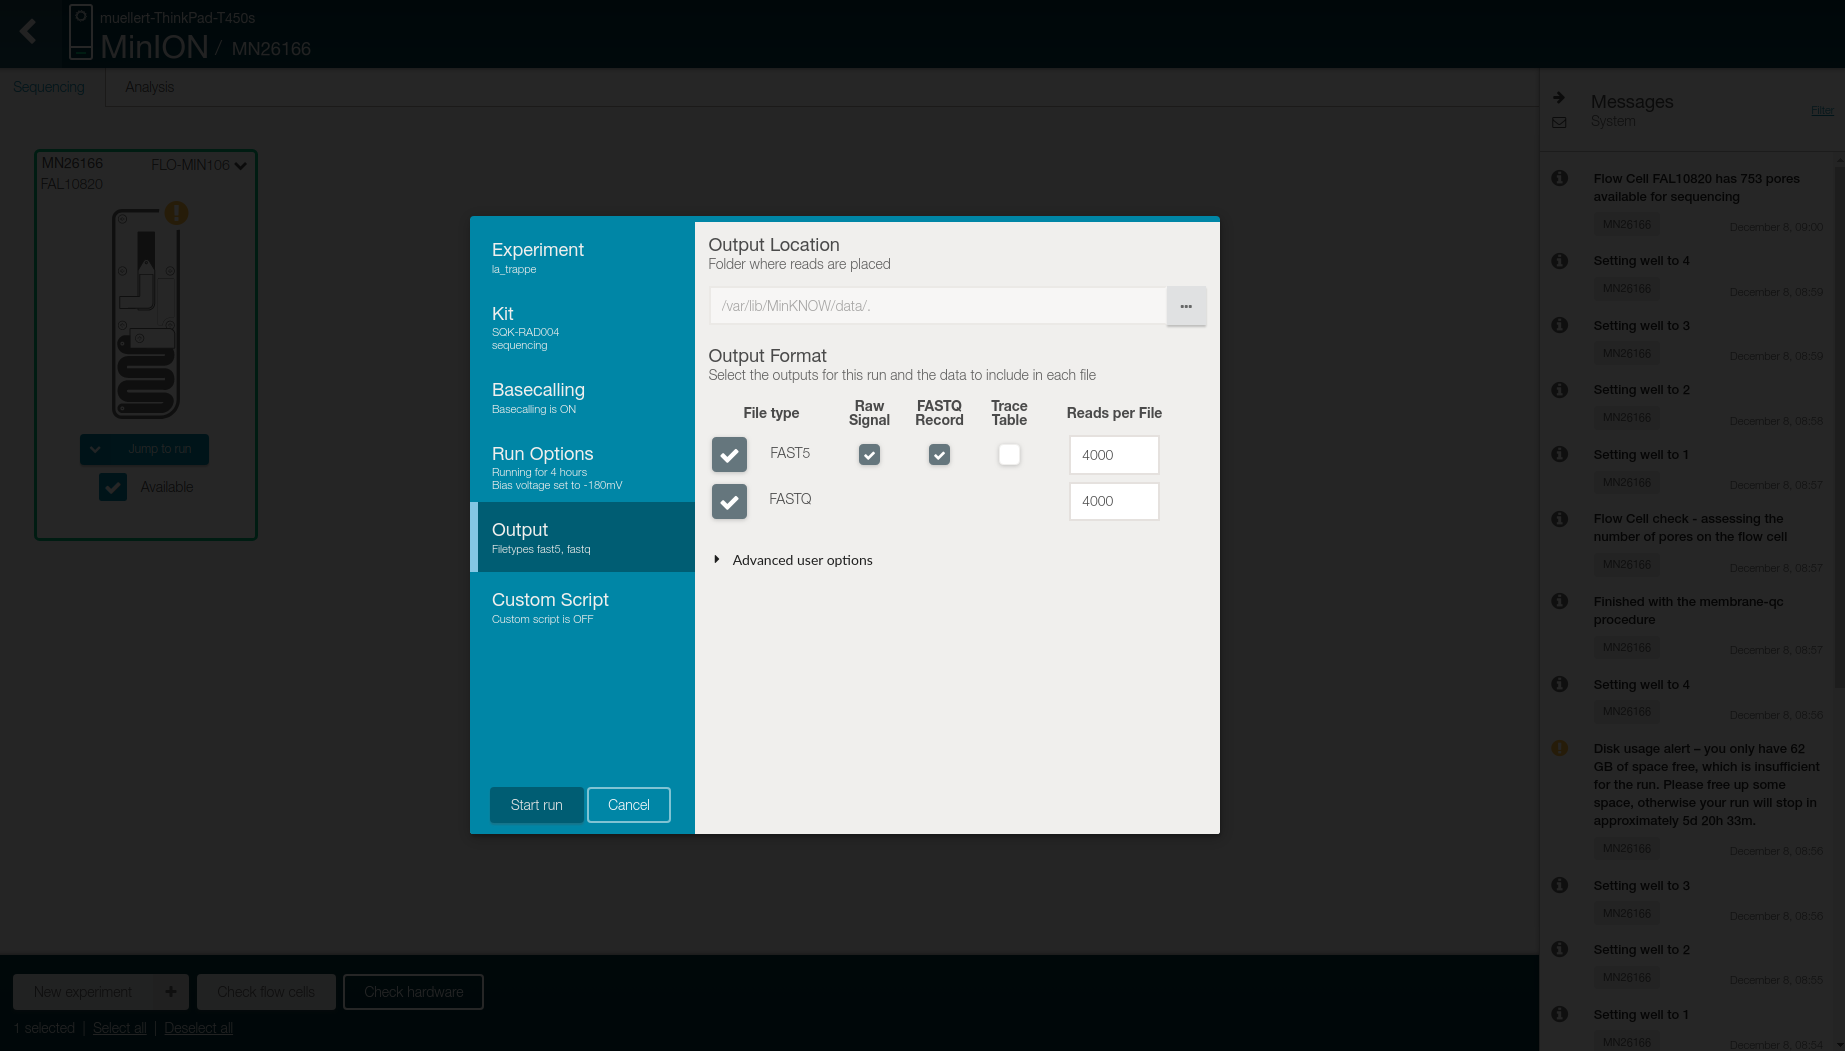Click the envelope icon under Messages arrow
This screenshot has height=1051, width=1845.
coord(1558,123)
